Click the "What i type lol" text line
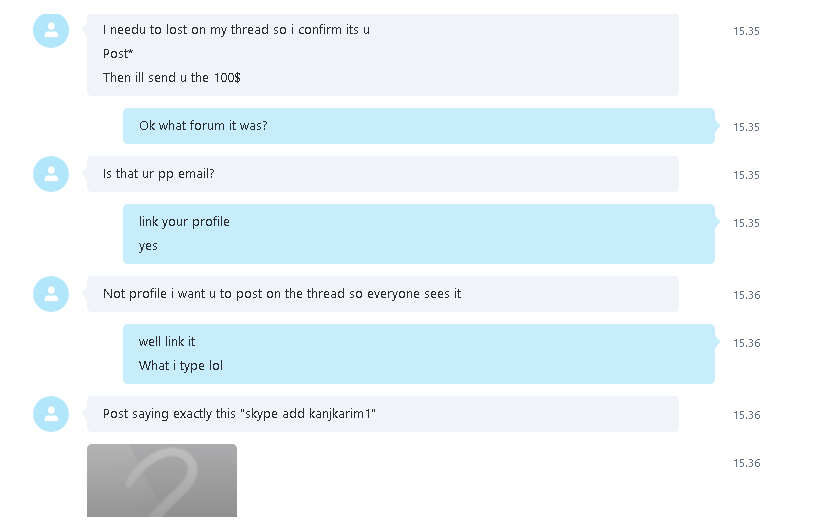 click(180, 366)
